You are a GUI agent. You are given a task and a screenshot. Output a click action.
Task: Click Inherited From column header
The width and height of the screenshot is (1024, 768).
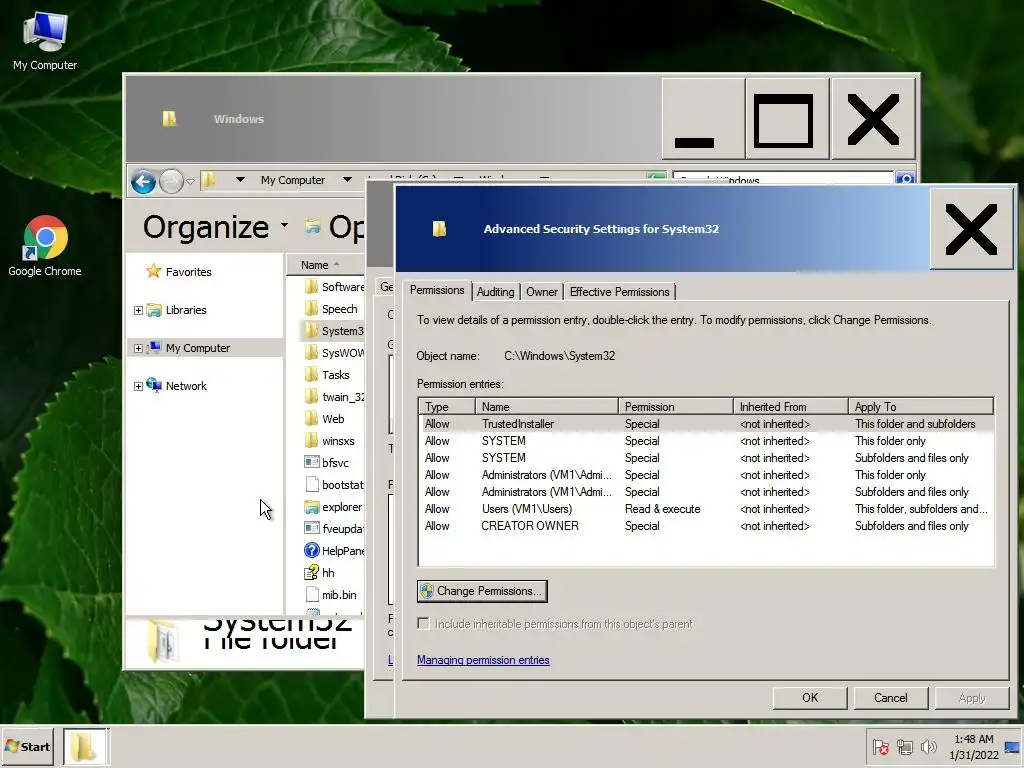[x=790, y=407]
